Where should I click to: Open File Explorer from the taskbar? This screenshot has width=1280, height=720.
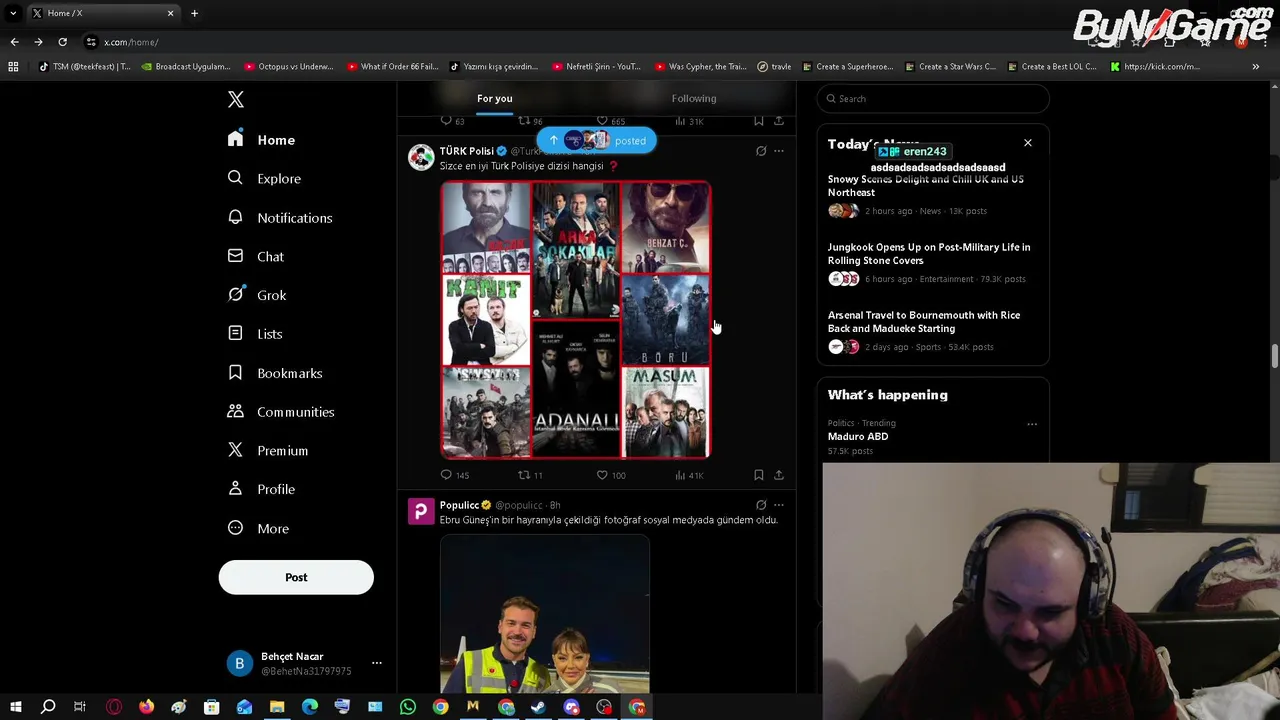click(x=277, y=707)
